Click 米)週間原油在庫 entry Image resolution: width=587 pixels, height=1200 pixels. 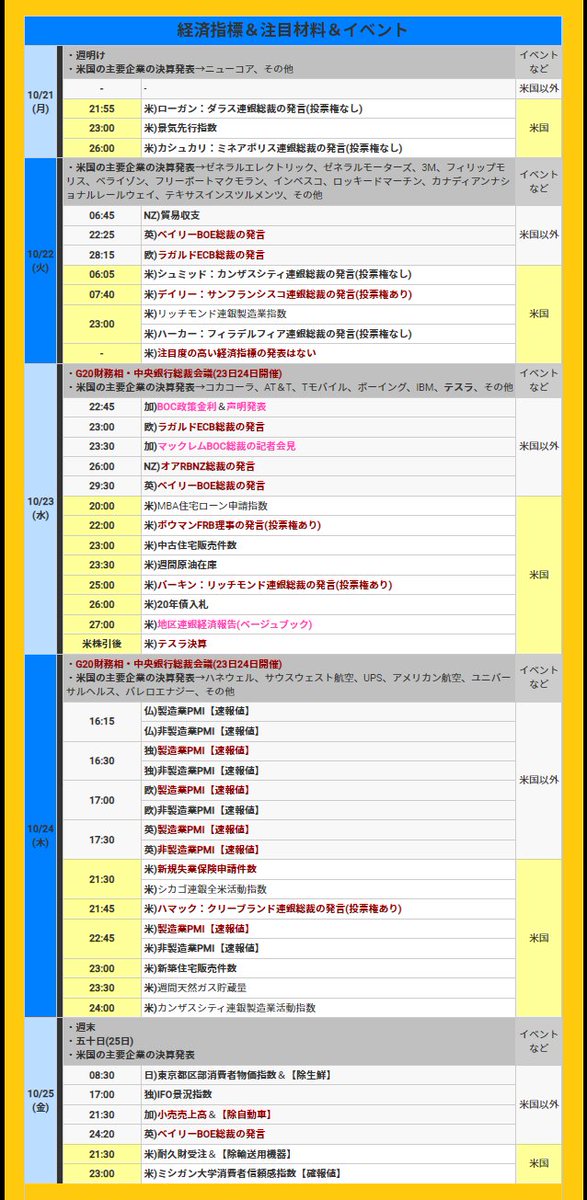point(328,565)
